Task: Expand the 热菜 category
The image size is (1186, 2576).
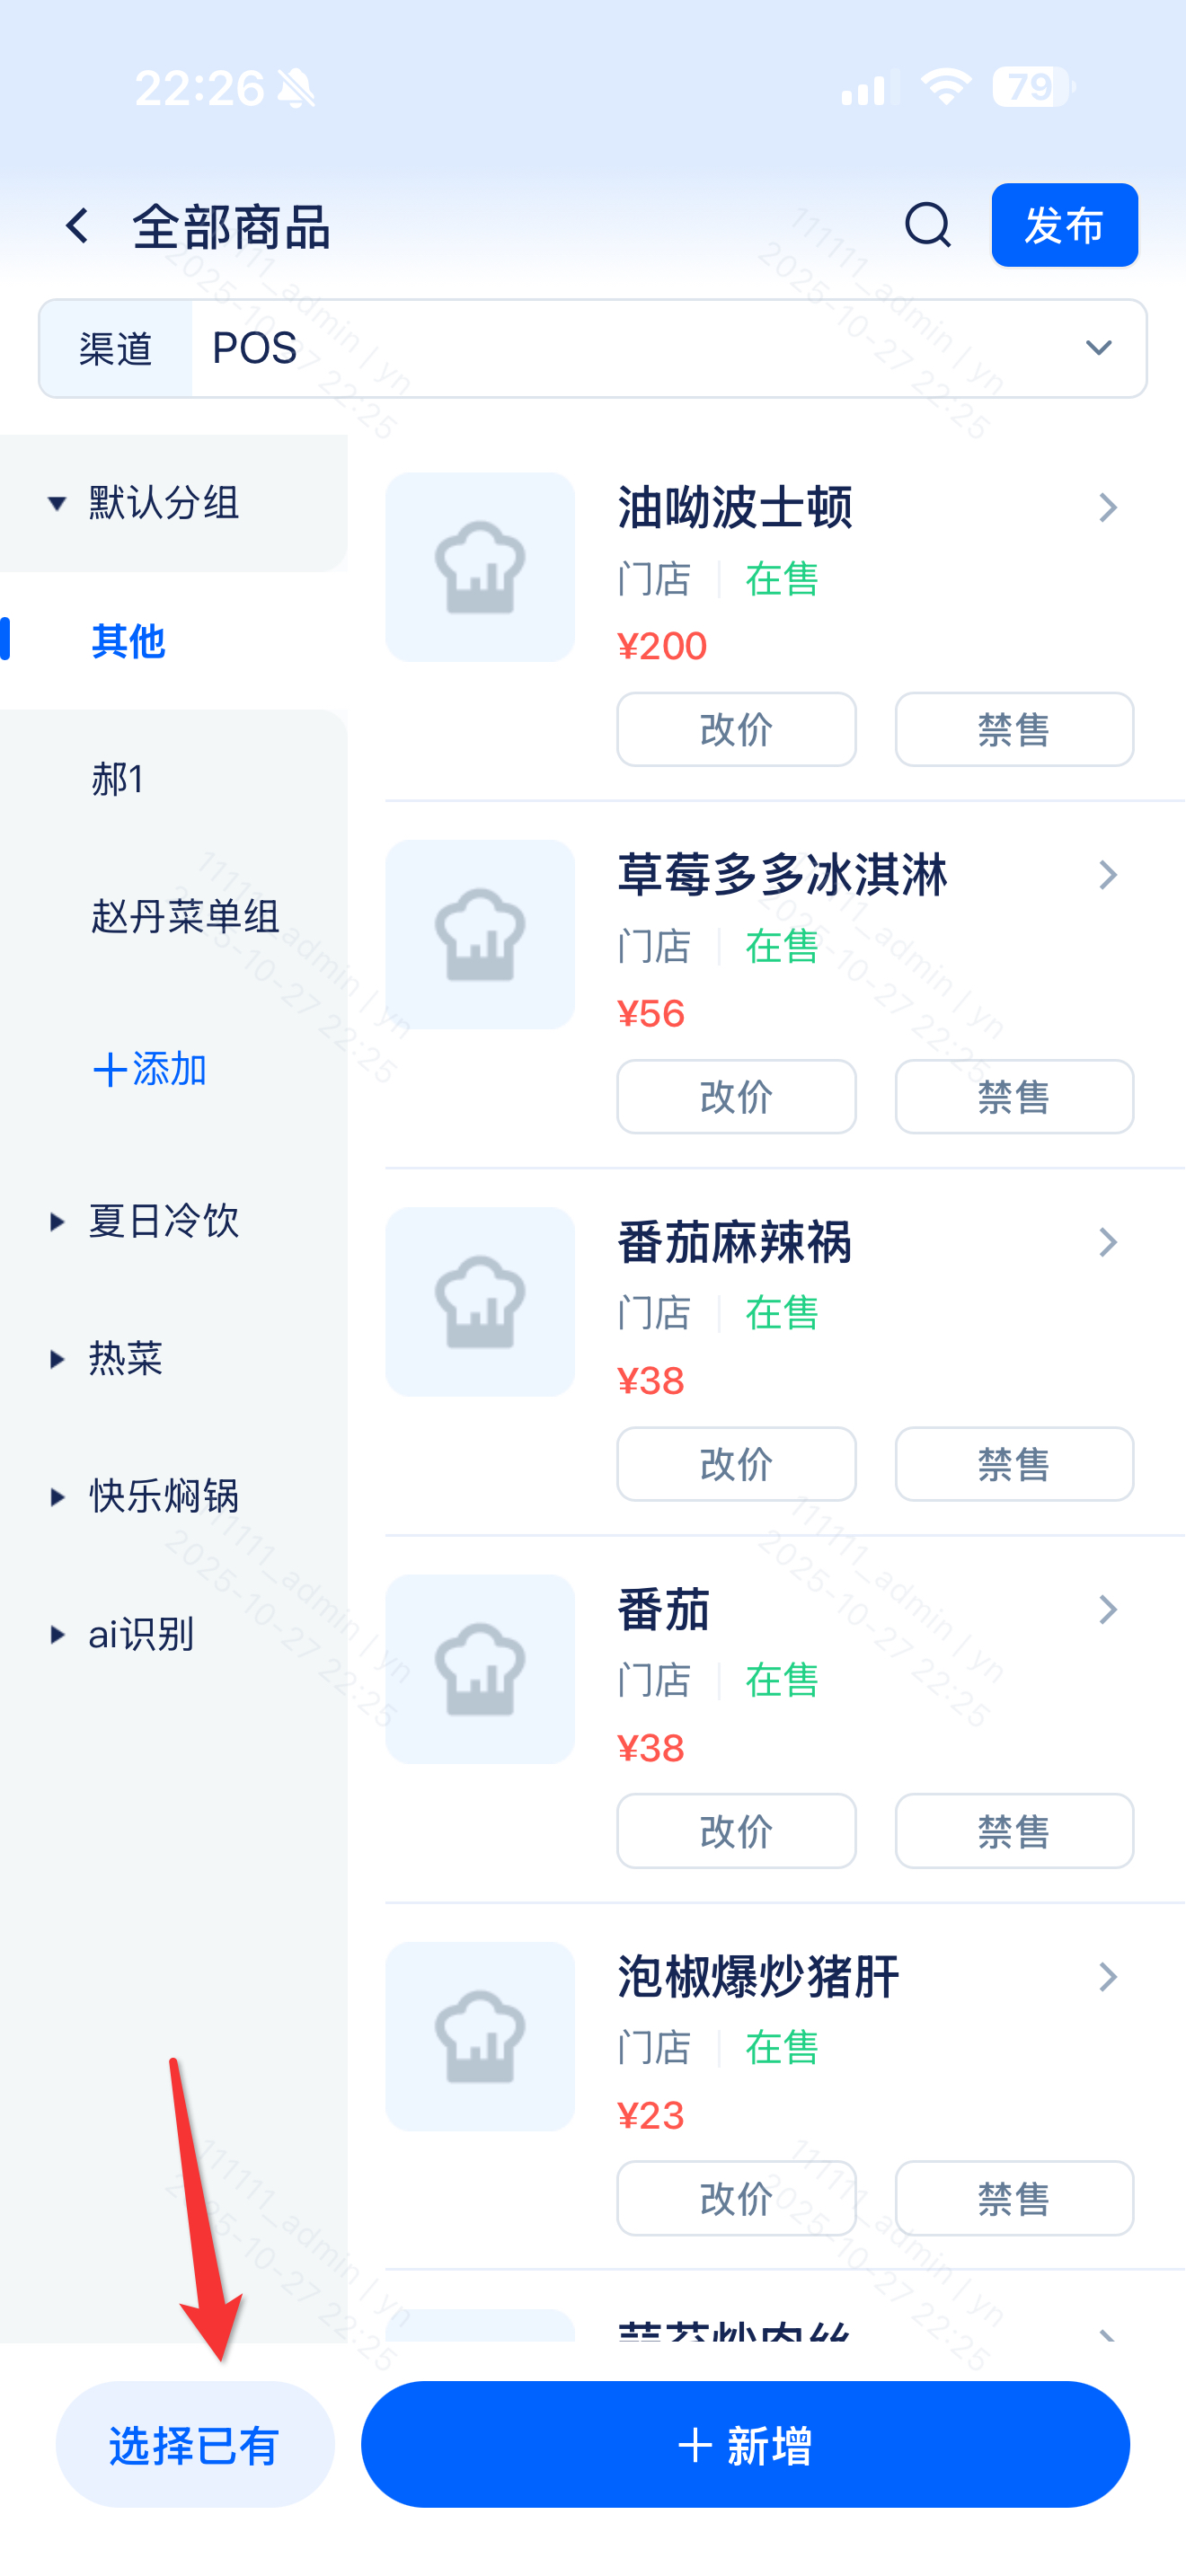Action: (57, 1359)
